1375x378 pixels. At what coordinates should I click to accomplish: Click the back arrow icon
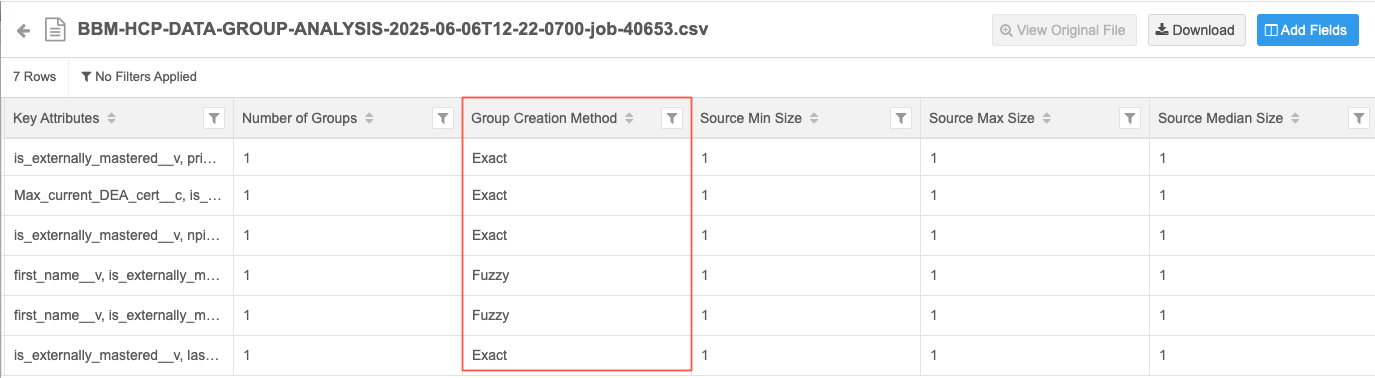24,30
